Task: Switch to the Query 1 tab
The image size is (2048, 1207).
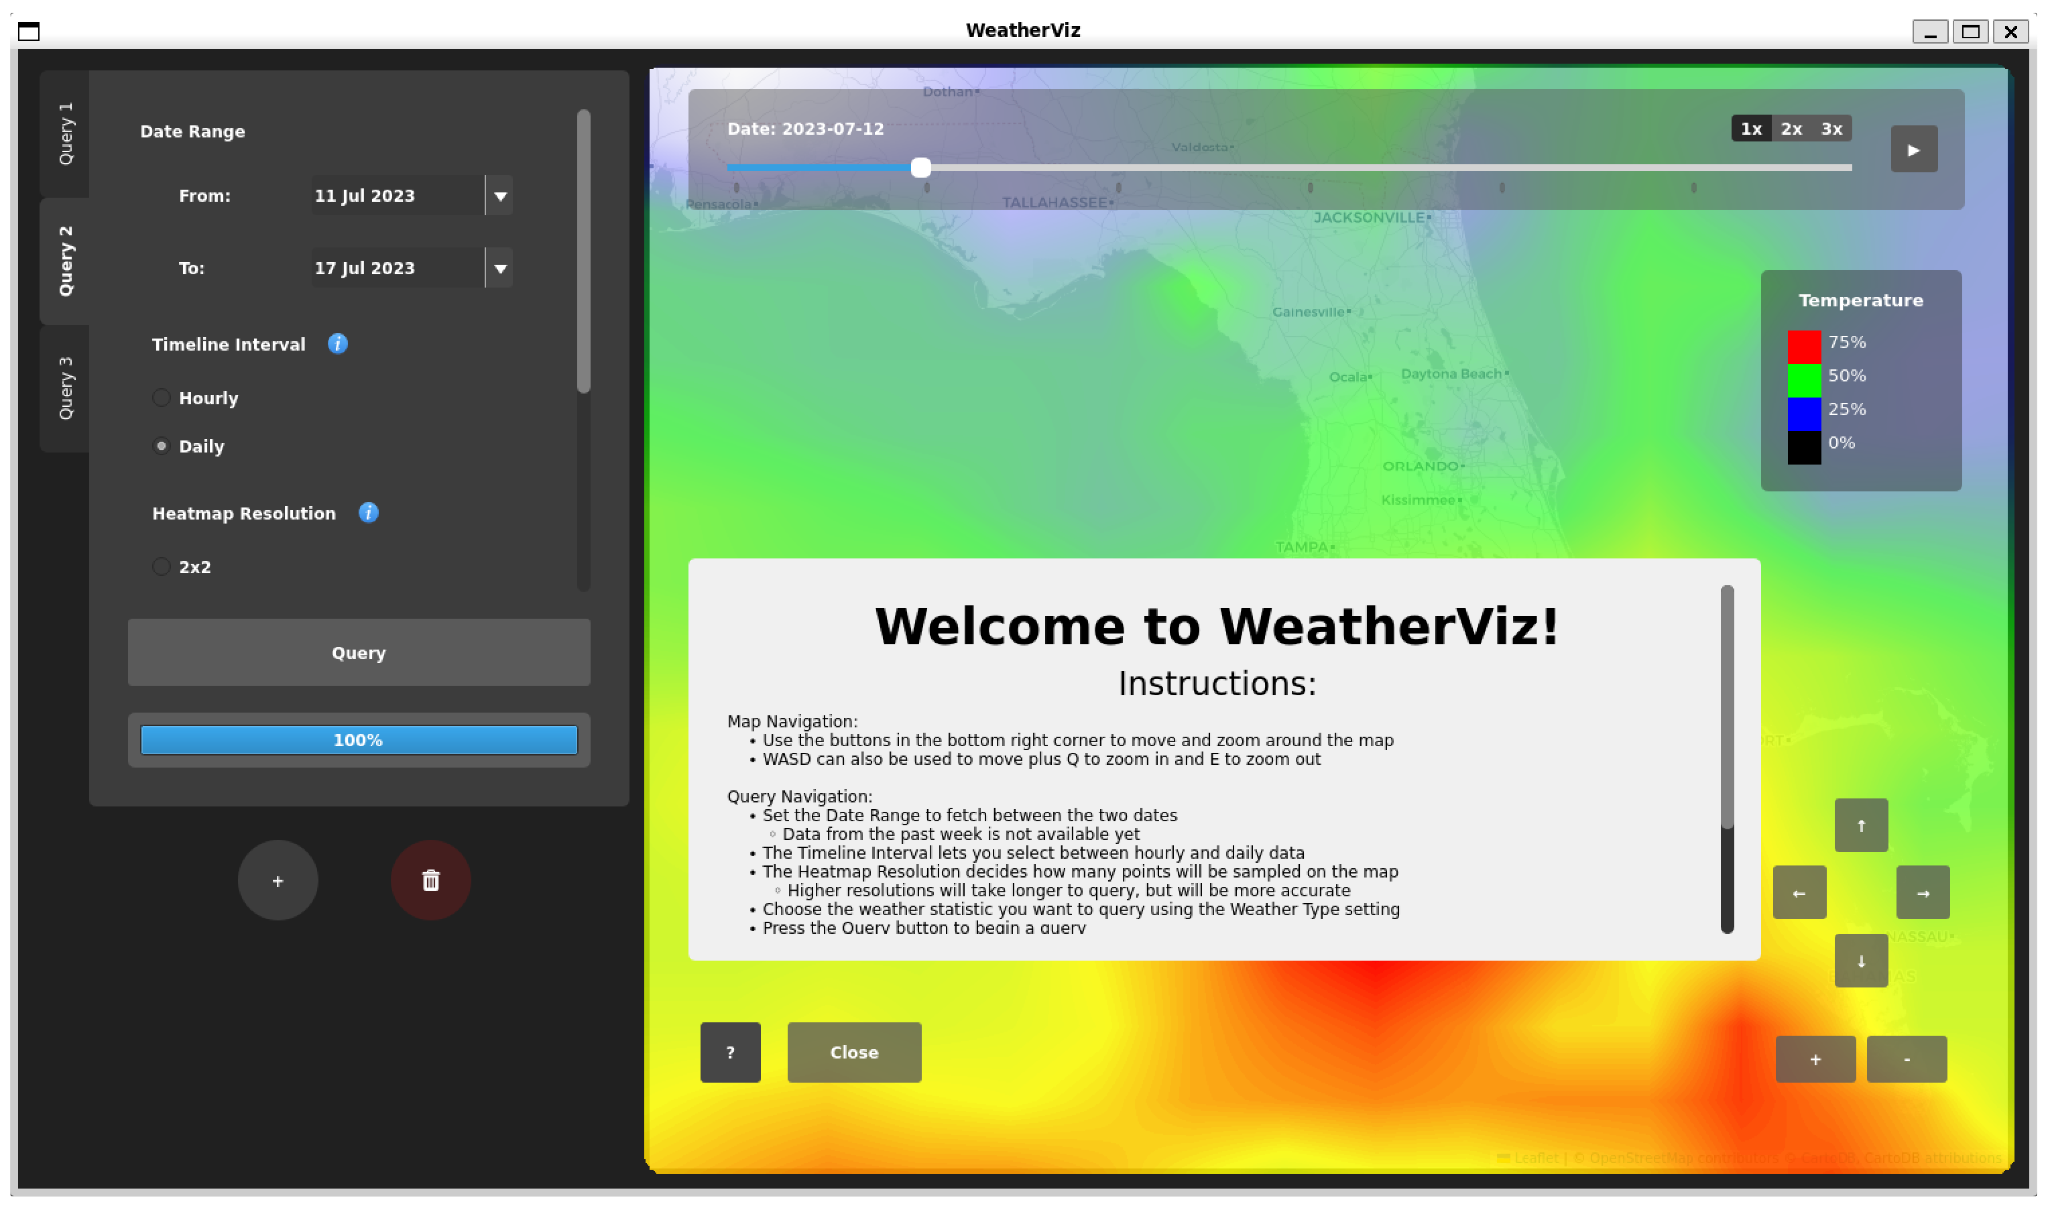Action: [x=65, y=133]
